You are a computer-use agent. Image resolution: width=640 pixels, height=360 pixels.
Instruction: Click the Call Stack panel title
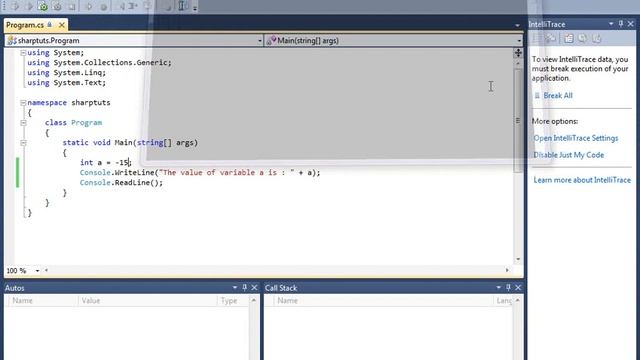pyautogui.click(x=281, y=288)
